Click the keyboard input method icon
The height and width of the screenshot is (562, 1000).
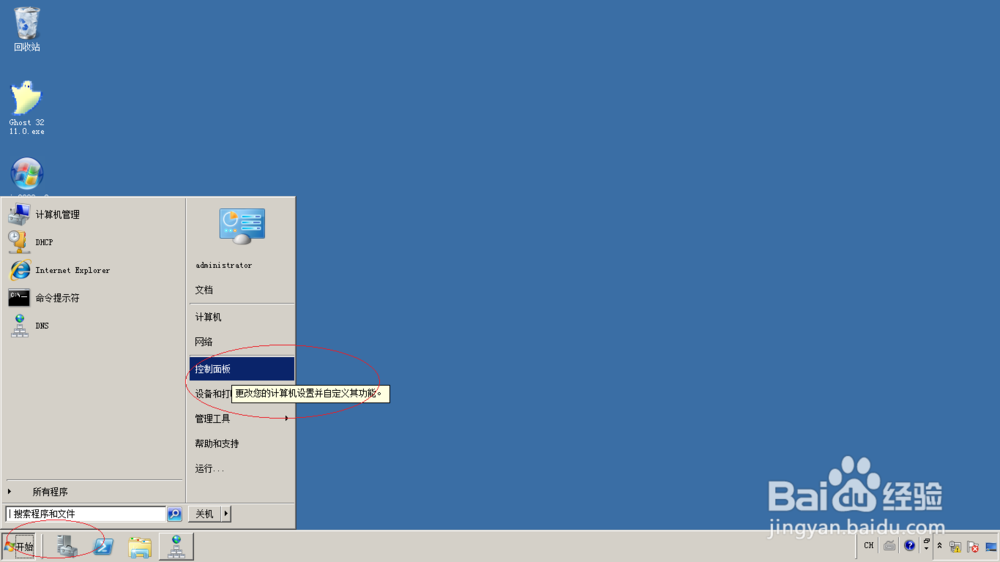click(x=889, y=545)
